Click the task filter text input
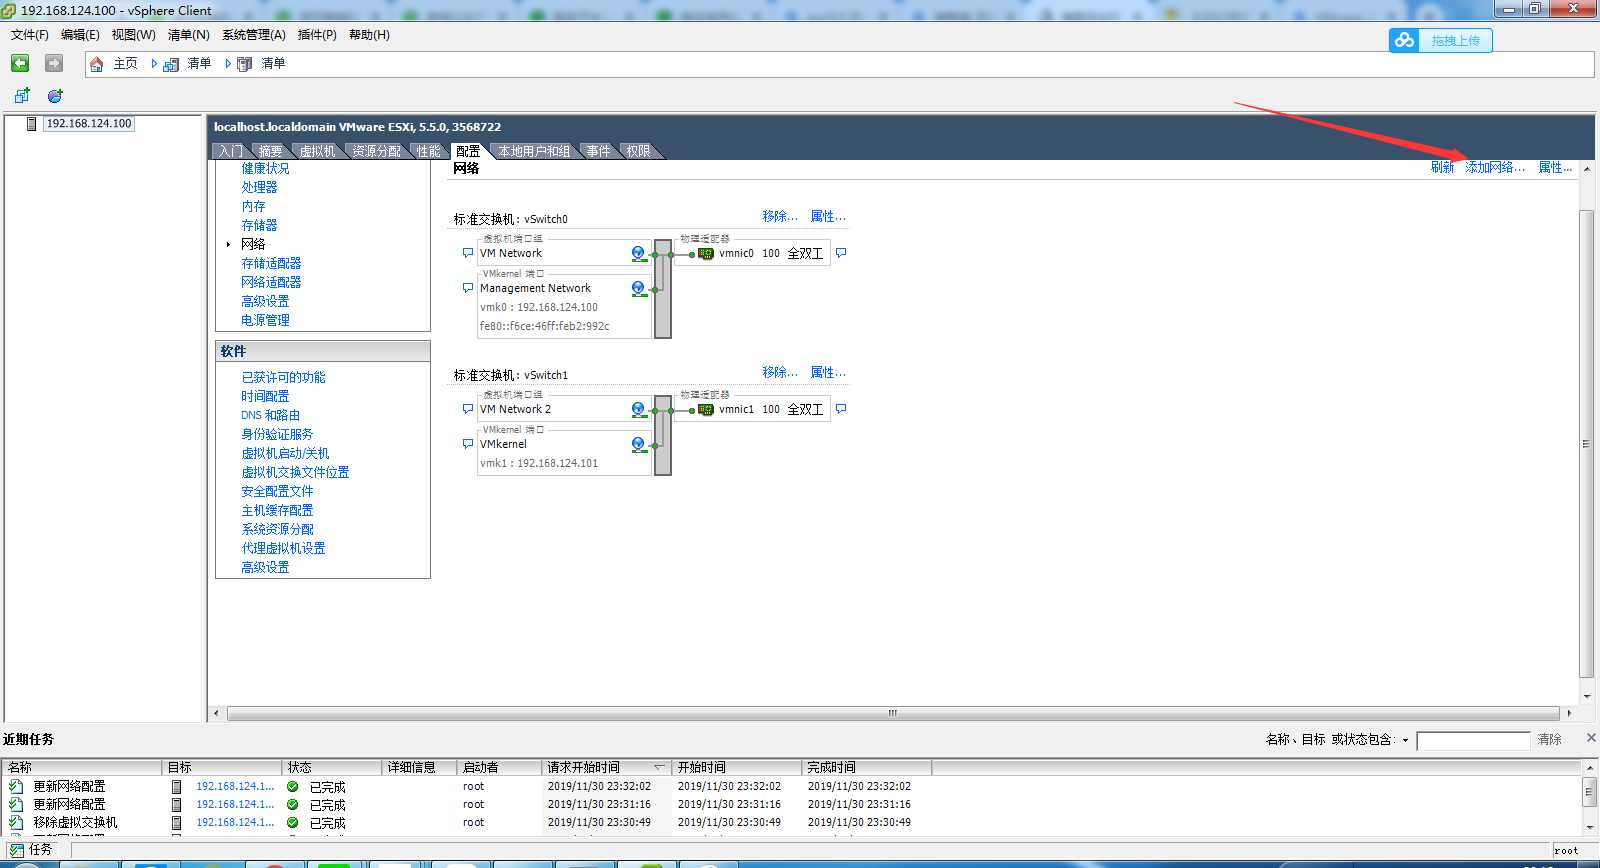The image size is (1600, 868). pos(1473,740)
